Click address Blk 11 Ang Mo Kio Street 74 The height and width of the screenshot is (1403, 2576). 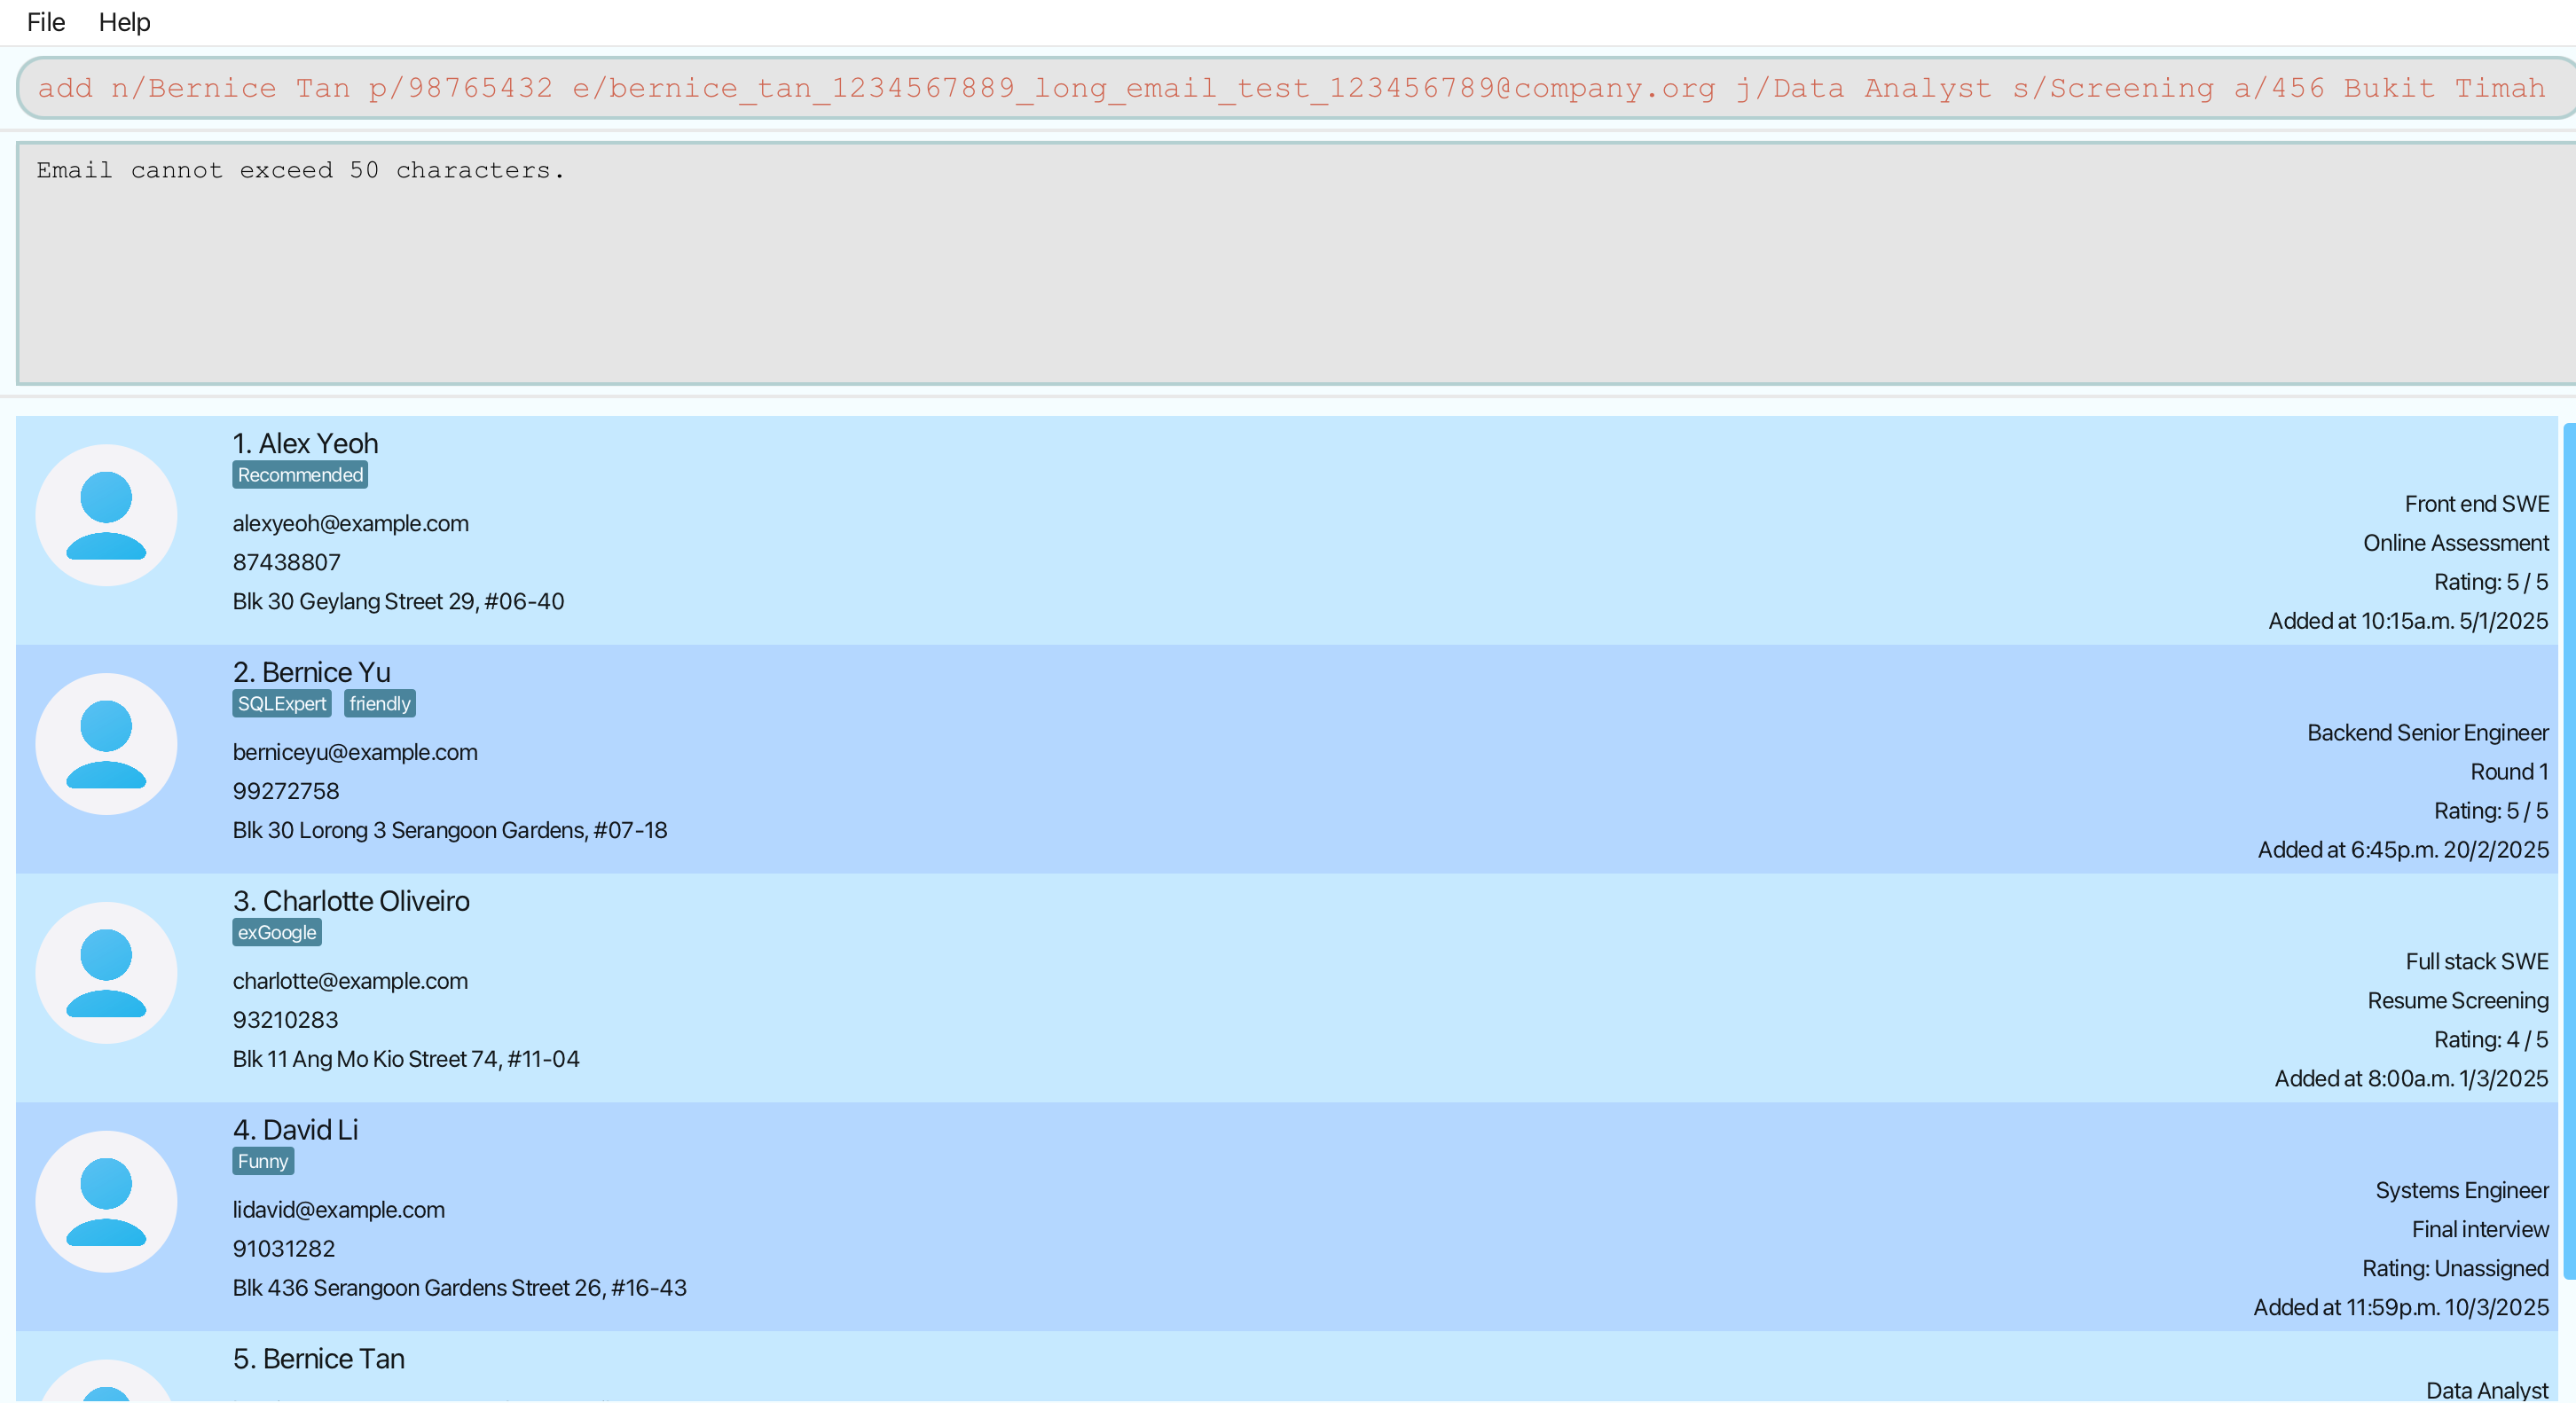coord(406,1060)
